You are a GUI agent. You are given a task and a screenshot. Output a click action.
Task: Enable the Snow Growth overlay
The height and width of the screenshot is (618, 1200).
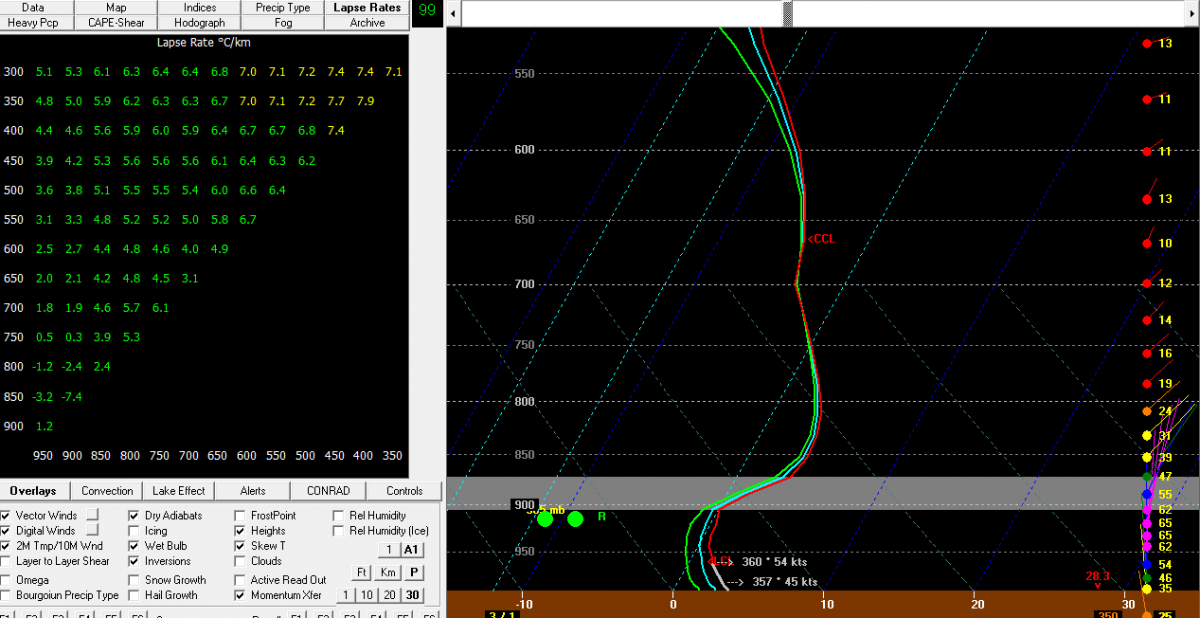136,580
